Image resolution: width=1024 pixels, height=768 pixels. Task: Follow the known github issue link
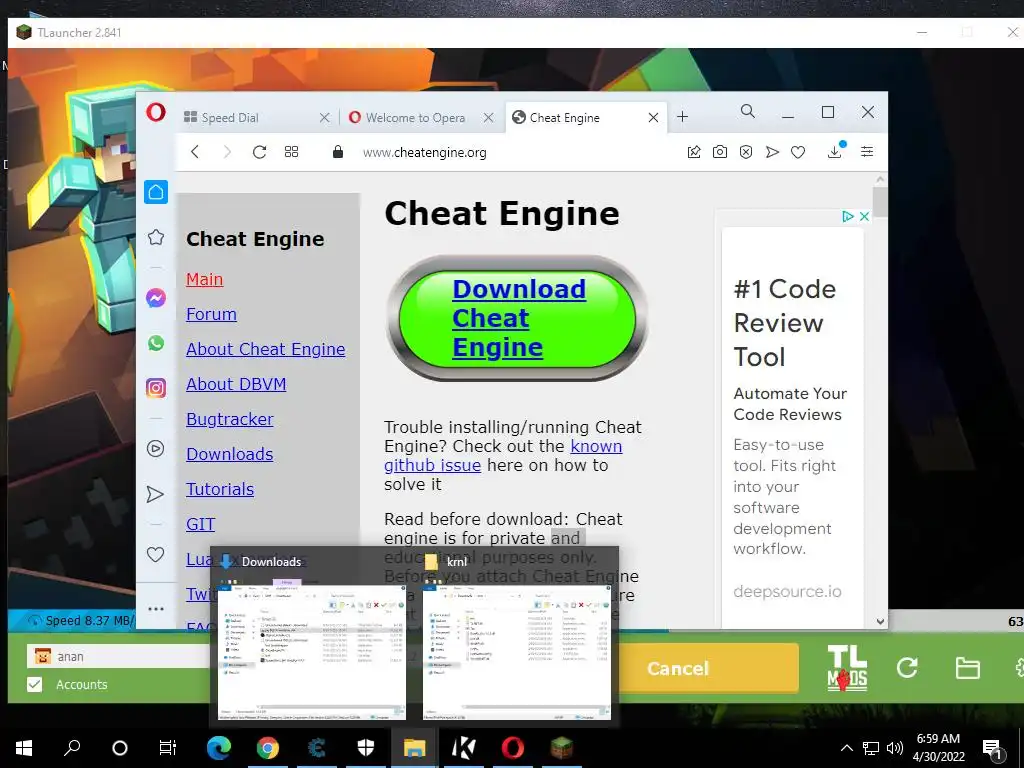click(x=503, y=456)
